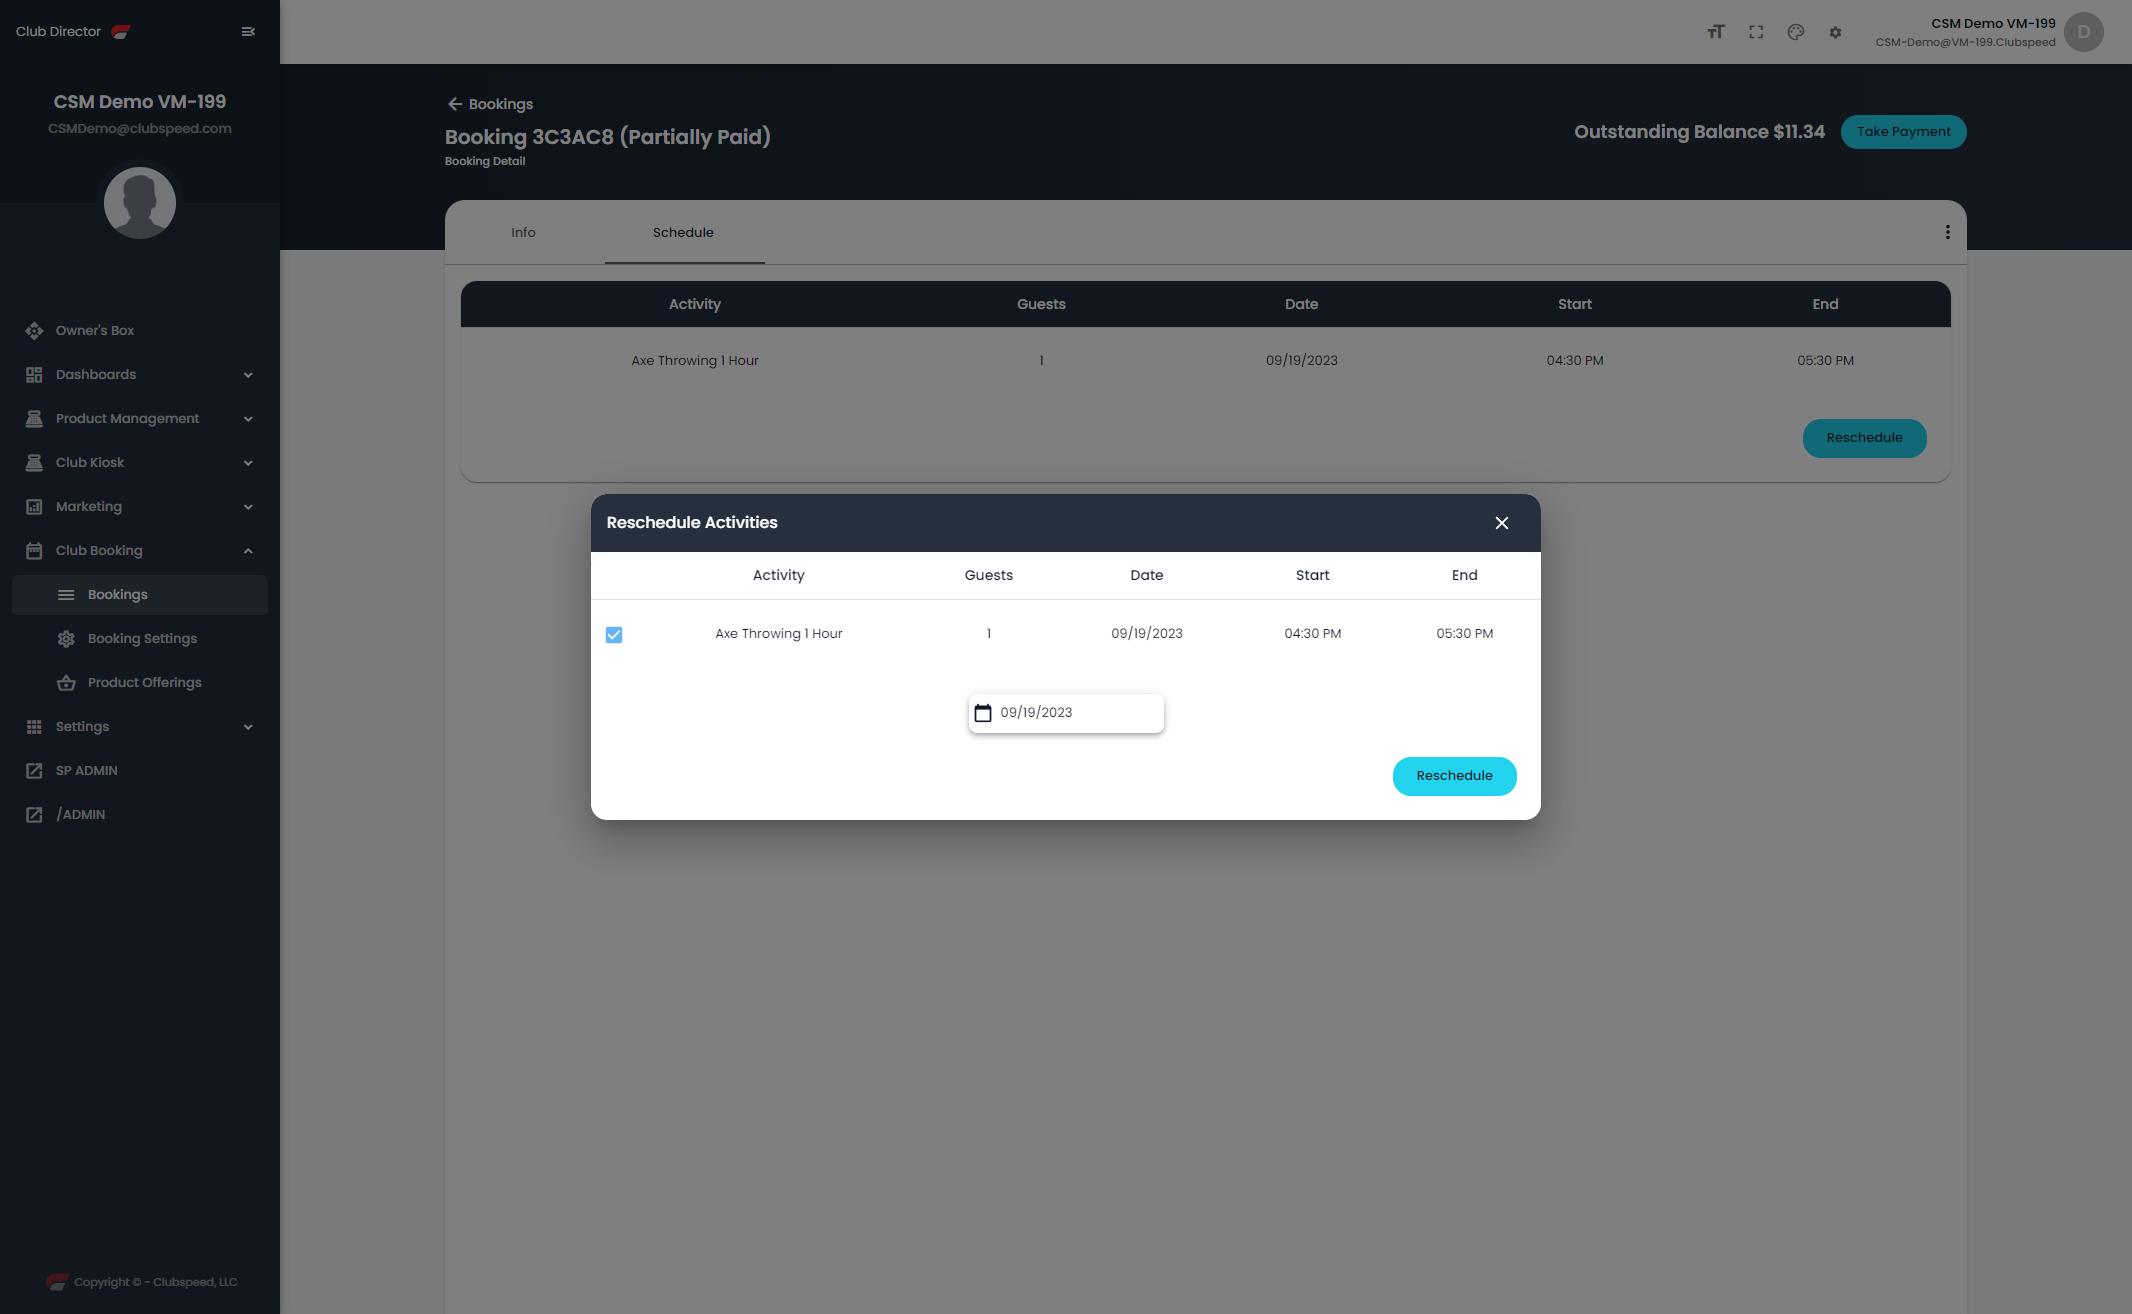2132x1314 pixels.
Task: Collapse the Club Booking chevron
Action: 248,551
